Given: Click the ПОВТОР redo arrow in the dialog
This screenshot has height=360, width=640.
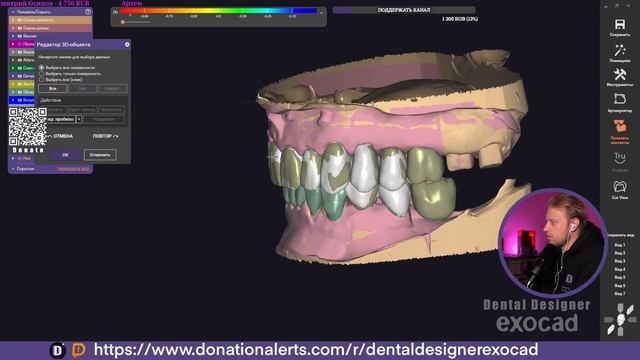Looking at the screenshot, I should coord(105,136).
